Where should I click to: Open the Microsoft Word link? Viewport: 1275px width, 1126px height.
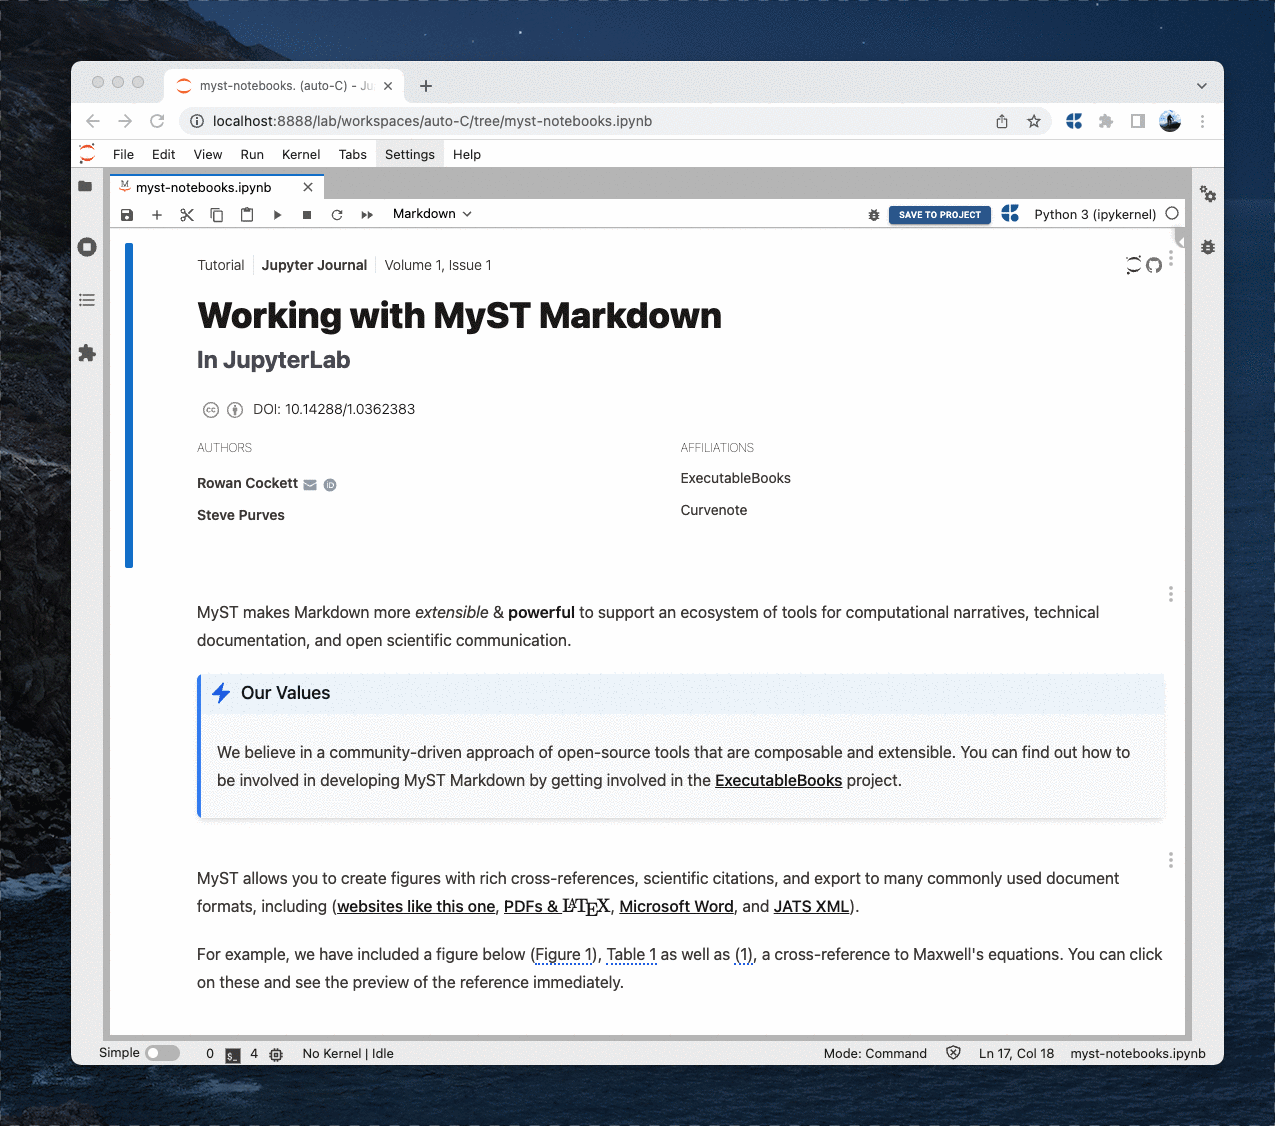[676, 906]
